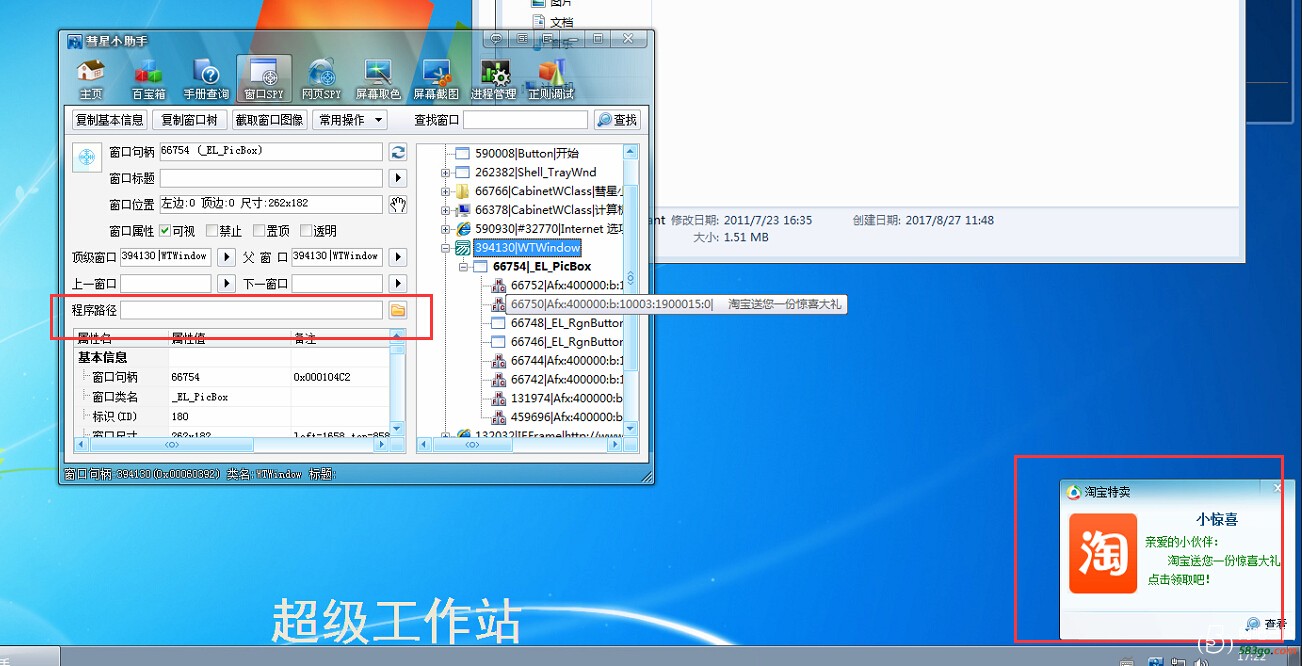The image size is (1302, 666).
Task: Select 66744 Afx tree row
Action: (x=566, y=360)
